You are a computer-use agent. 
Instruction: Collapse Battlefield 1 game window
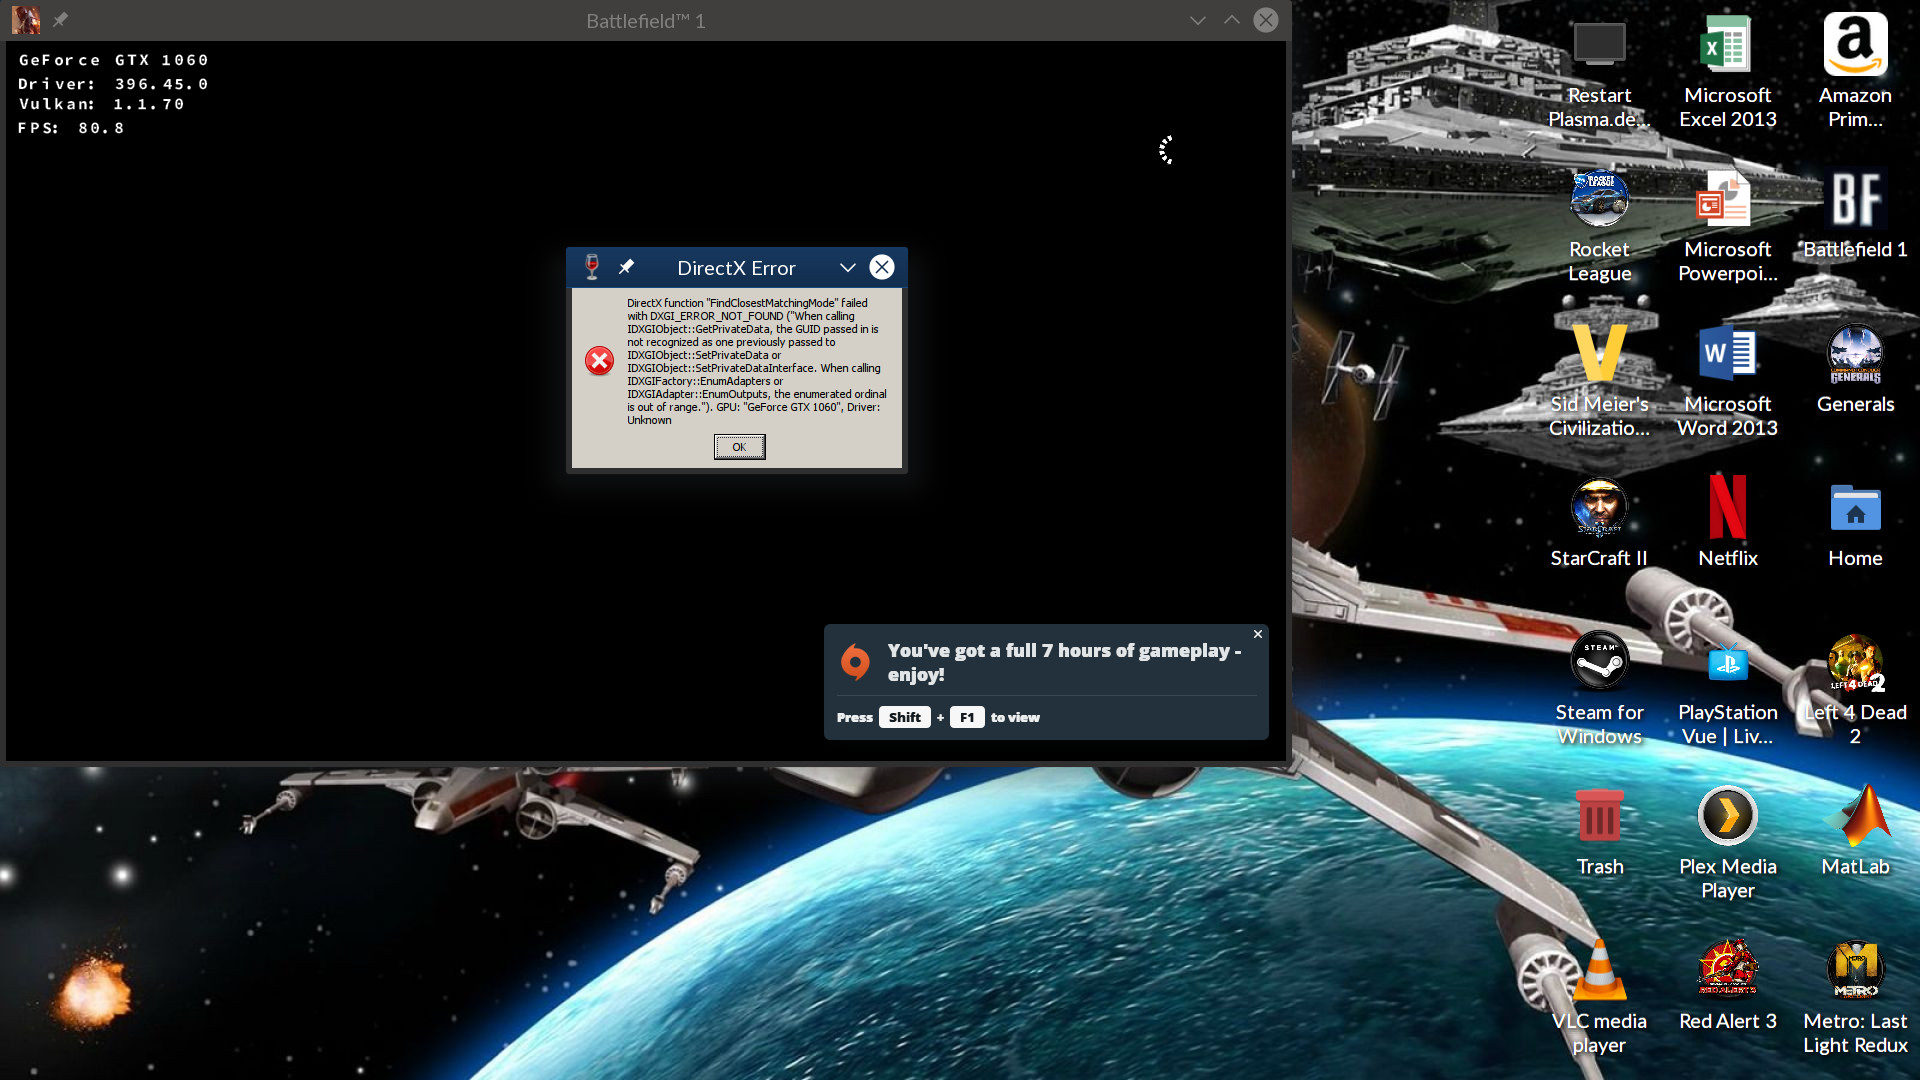point(1197,20)
